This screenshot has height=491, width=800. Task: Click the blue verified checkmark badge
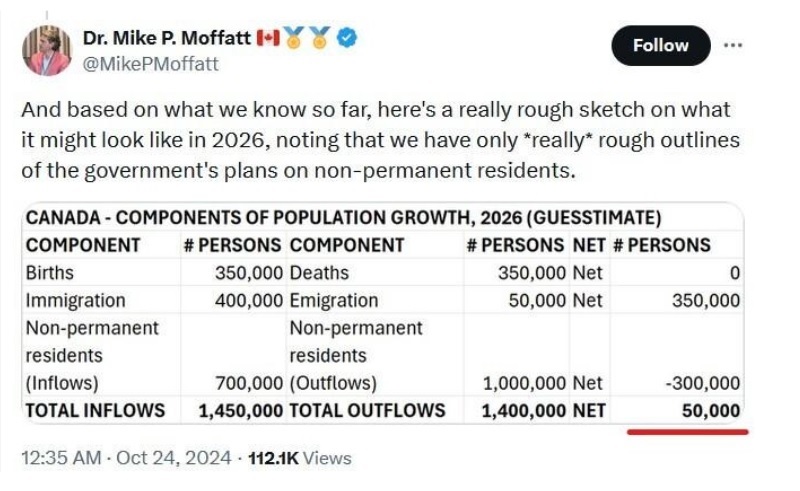point(347,38)
